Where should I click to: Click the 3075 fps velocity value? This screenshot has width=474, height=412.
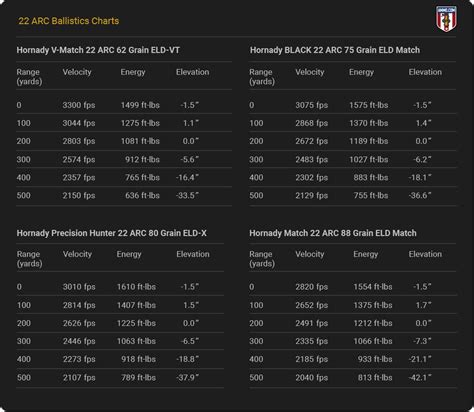pyautogui.click(x=312, y=105)
